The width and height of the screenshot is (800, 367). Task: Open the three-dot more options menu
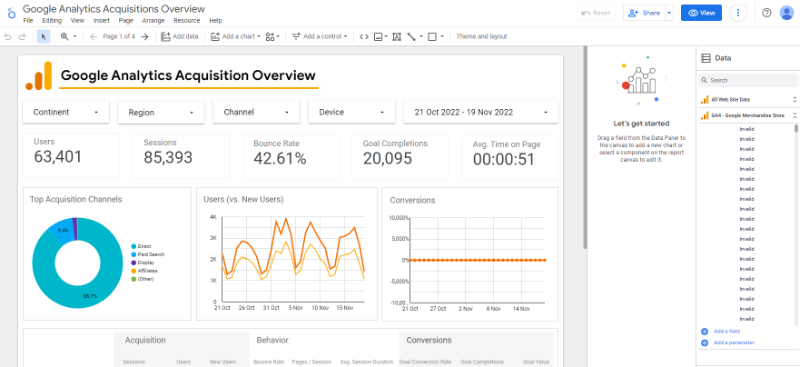[738, 13]
